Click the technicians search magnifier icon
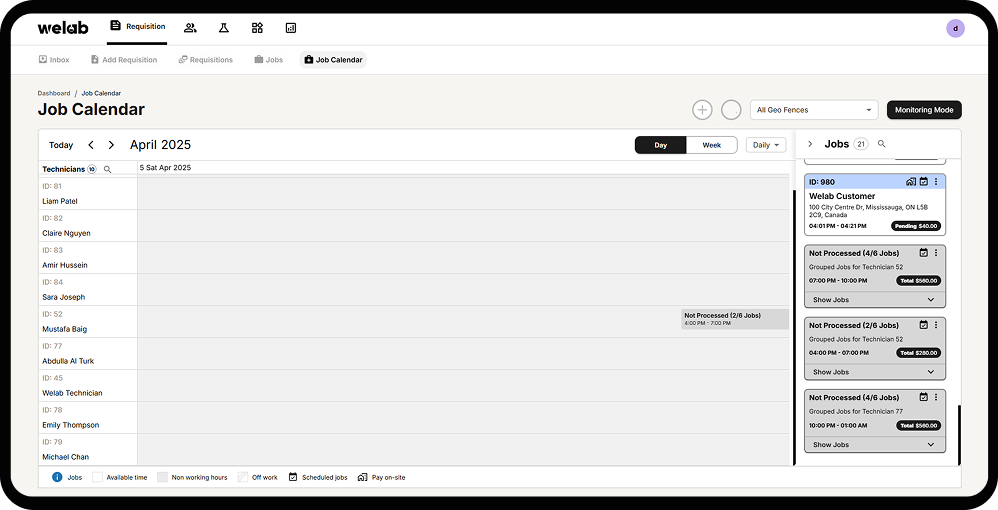998x510 pixels. [108, 169]
